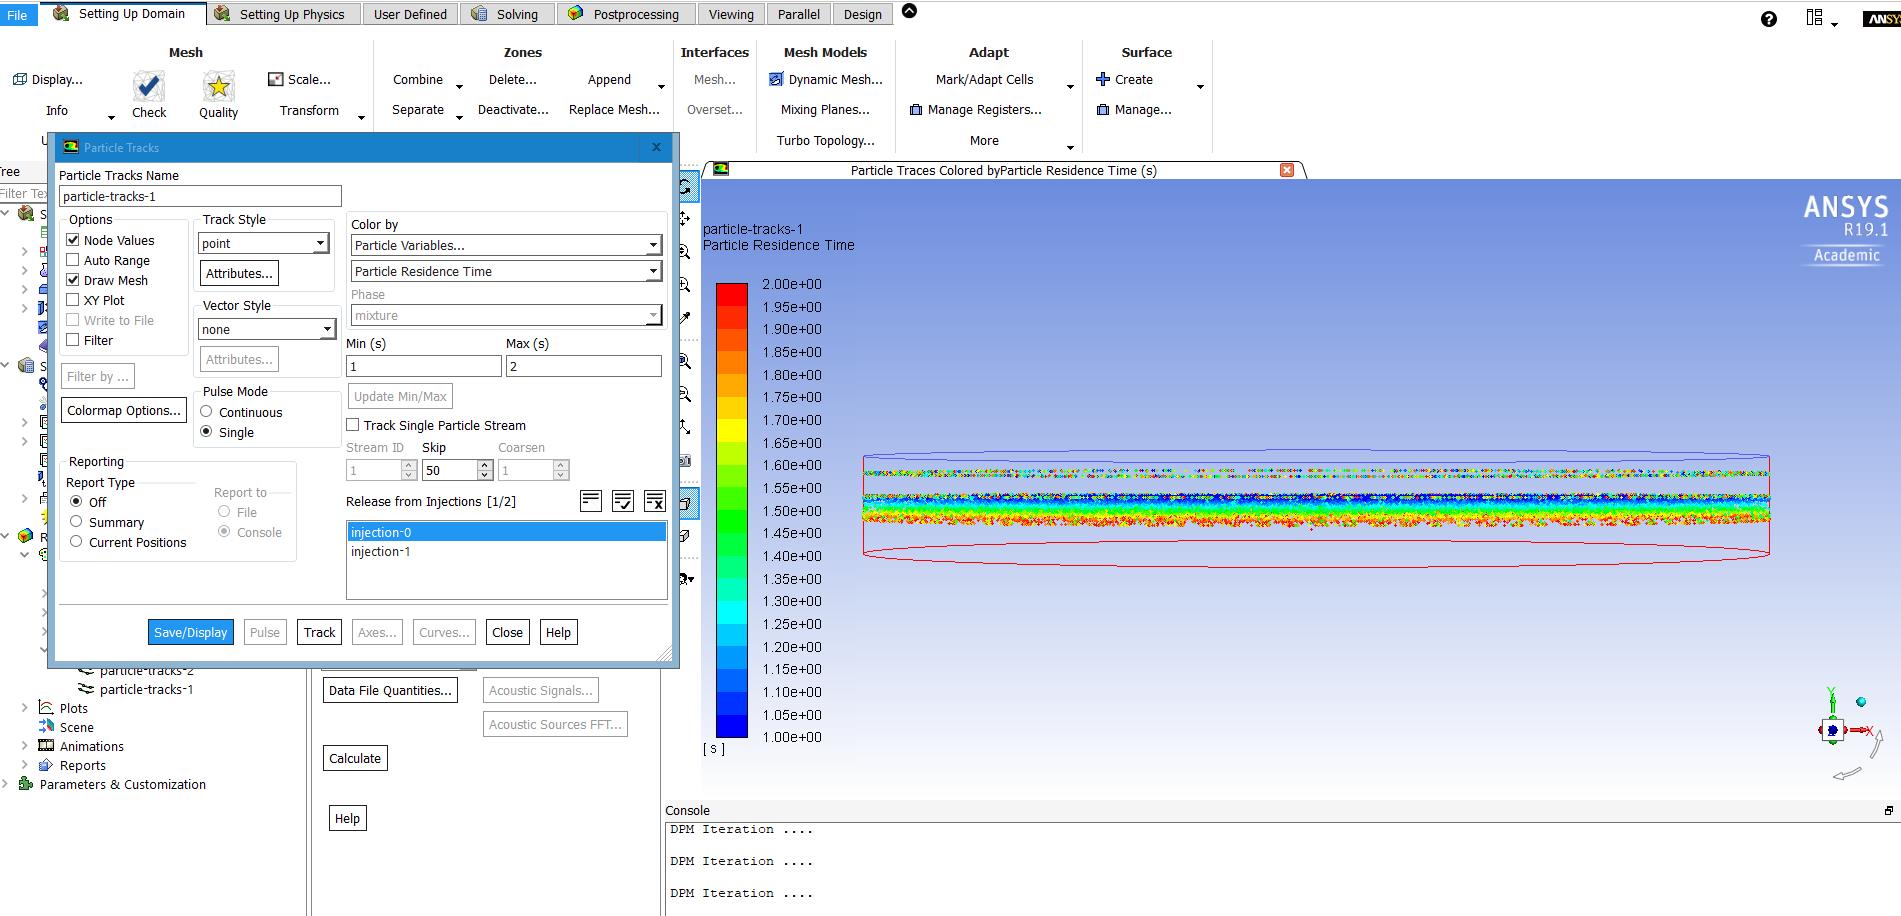Open Manage surfaces option
The width and height of the screenshot is (1901, 916).
click(x=1134, y=110)
